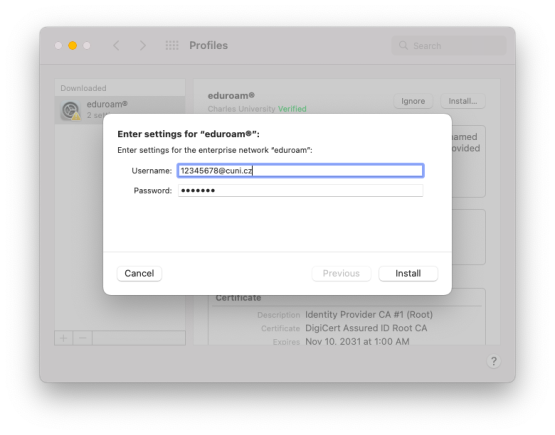The width and height of the screenshot is (555, 435).
Task: Click the Install... button in Profiles window
Action: pos(463,101)
